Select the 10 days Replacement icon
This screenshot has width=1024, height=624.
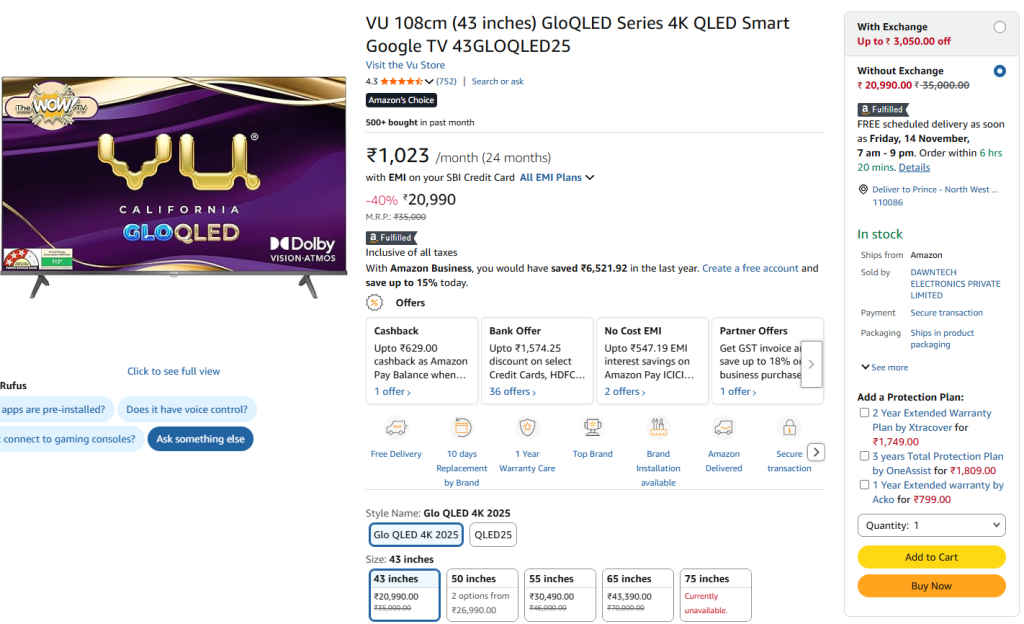click(x=461, y=426)
